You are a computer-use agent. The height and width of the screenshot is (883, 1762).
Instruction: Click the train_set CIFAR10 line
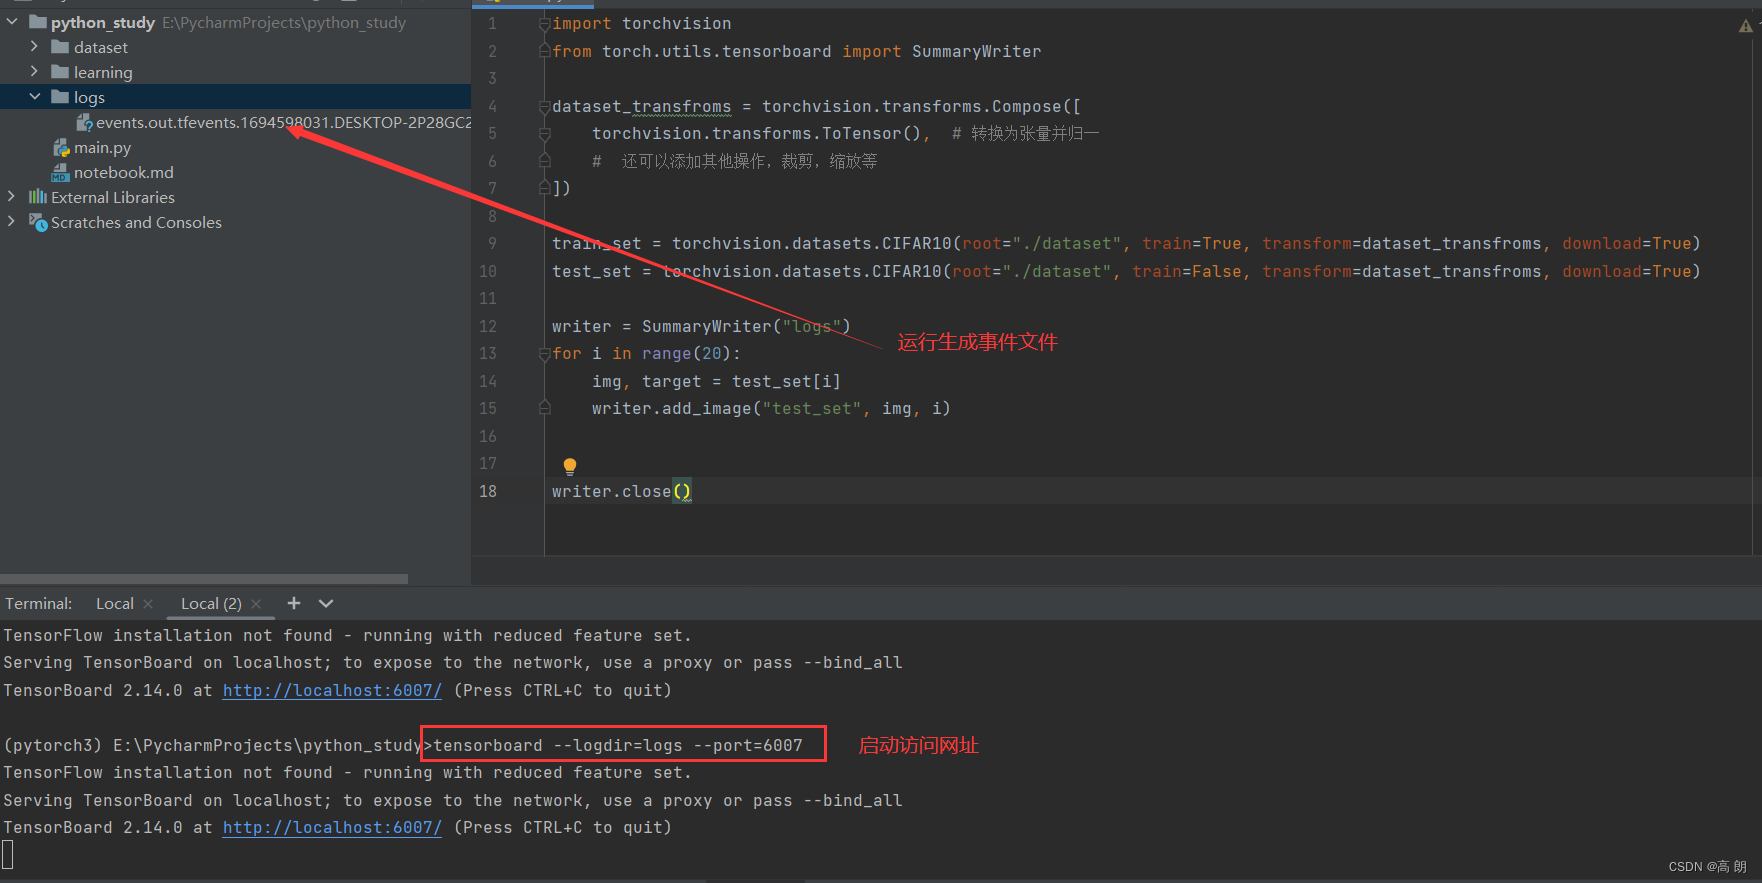click(x=1126, y=243)
